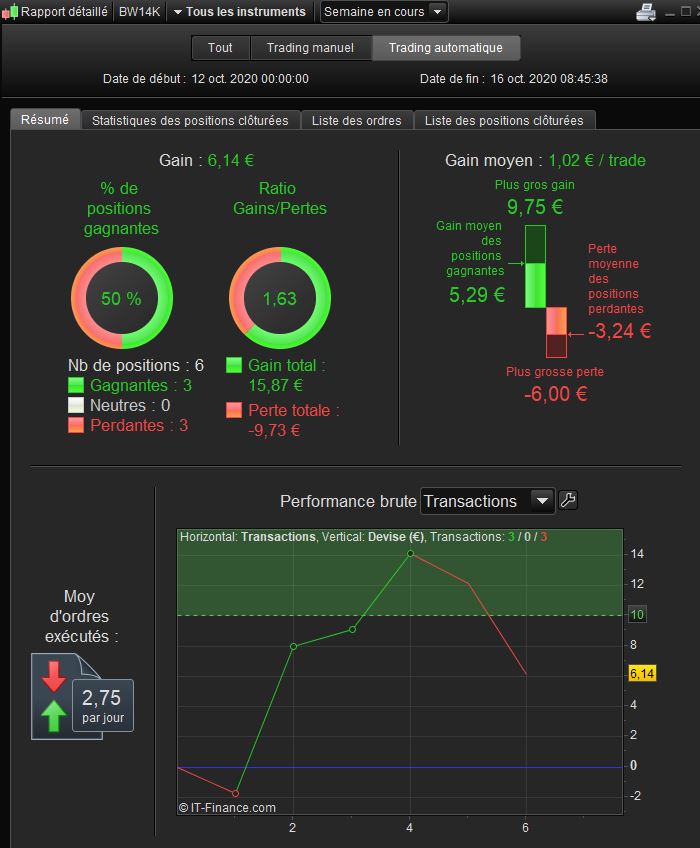Open the Transactions performance dropdown
The image size is (700, 848).
click(487, 501)
